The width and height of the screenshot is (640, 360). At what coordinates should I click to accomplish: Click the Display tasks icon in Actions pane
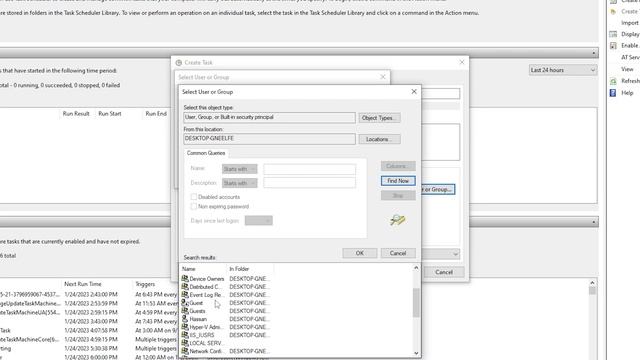(x=613, y=34)
